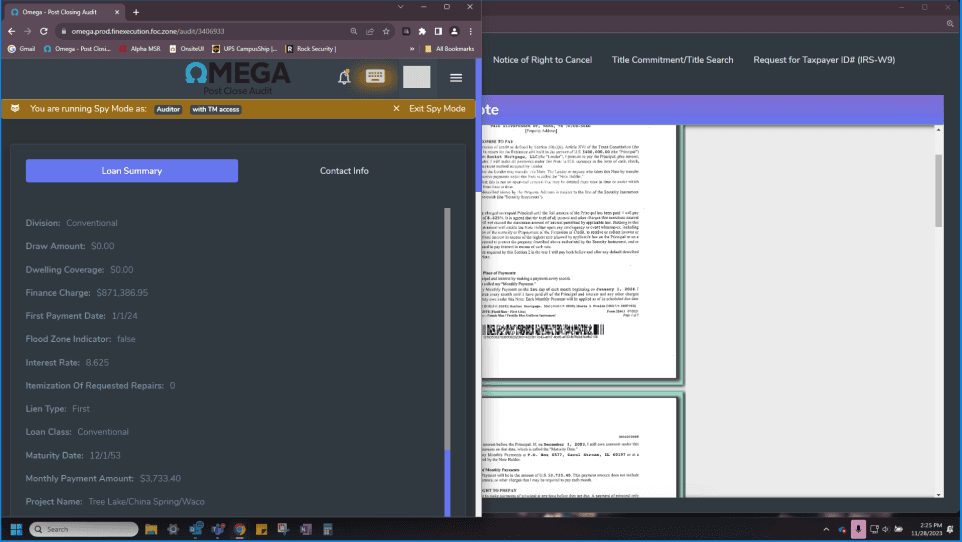The width and height of the screenshot is (962, 542).
Task: Click the microphone icon in system tray
Action: pyautogui.click(x=858, y=529)
